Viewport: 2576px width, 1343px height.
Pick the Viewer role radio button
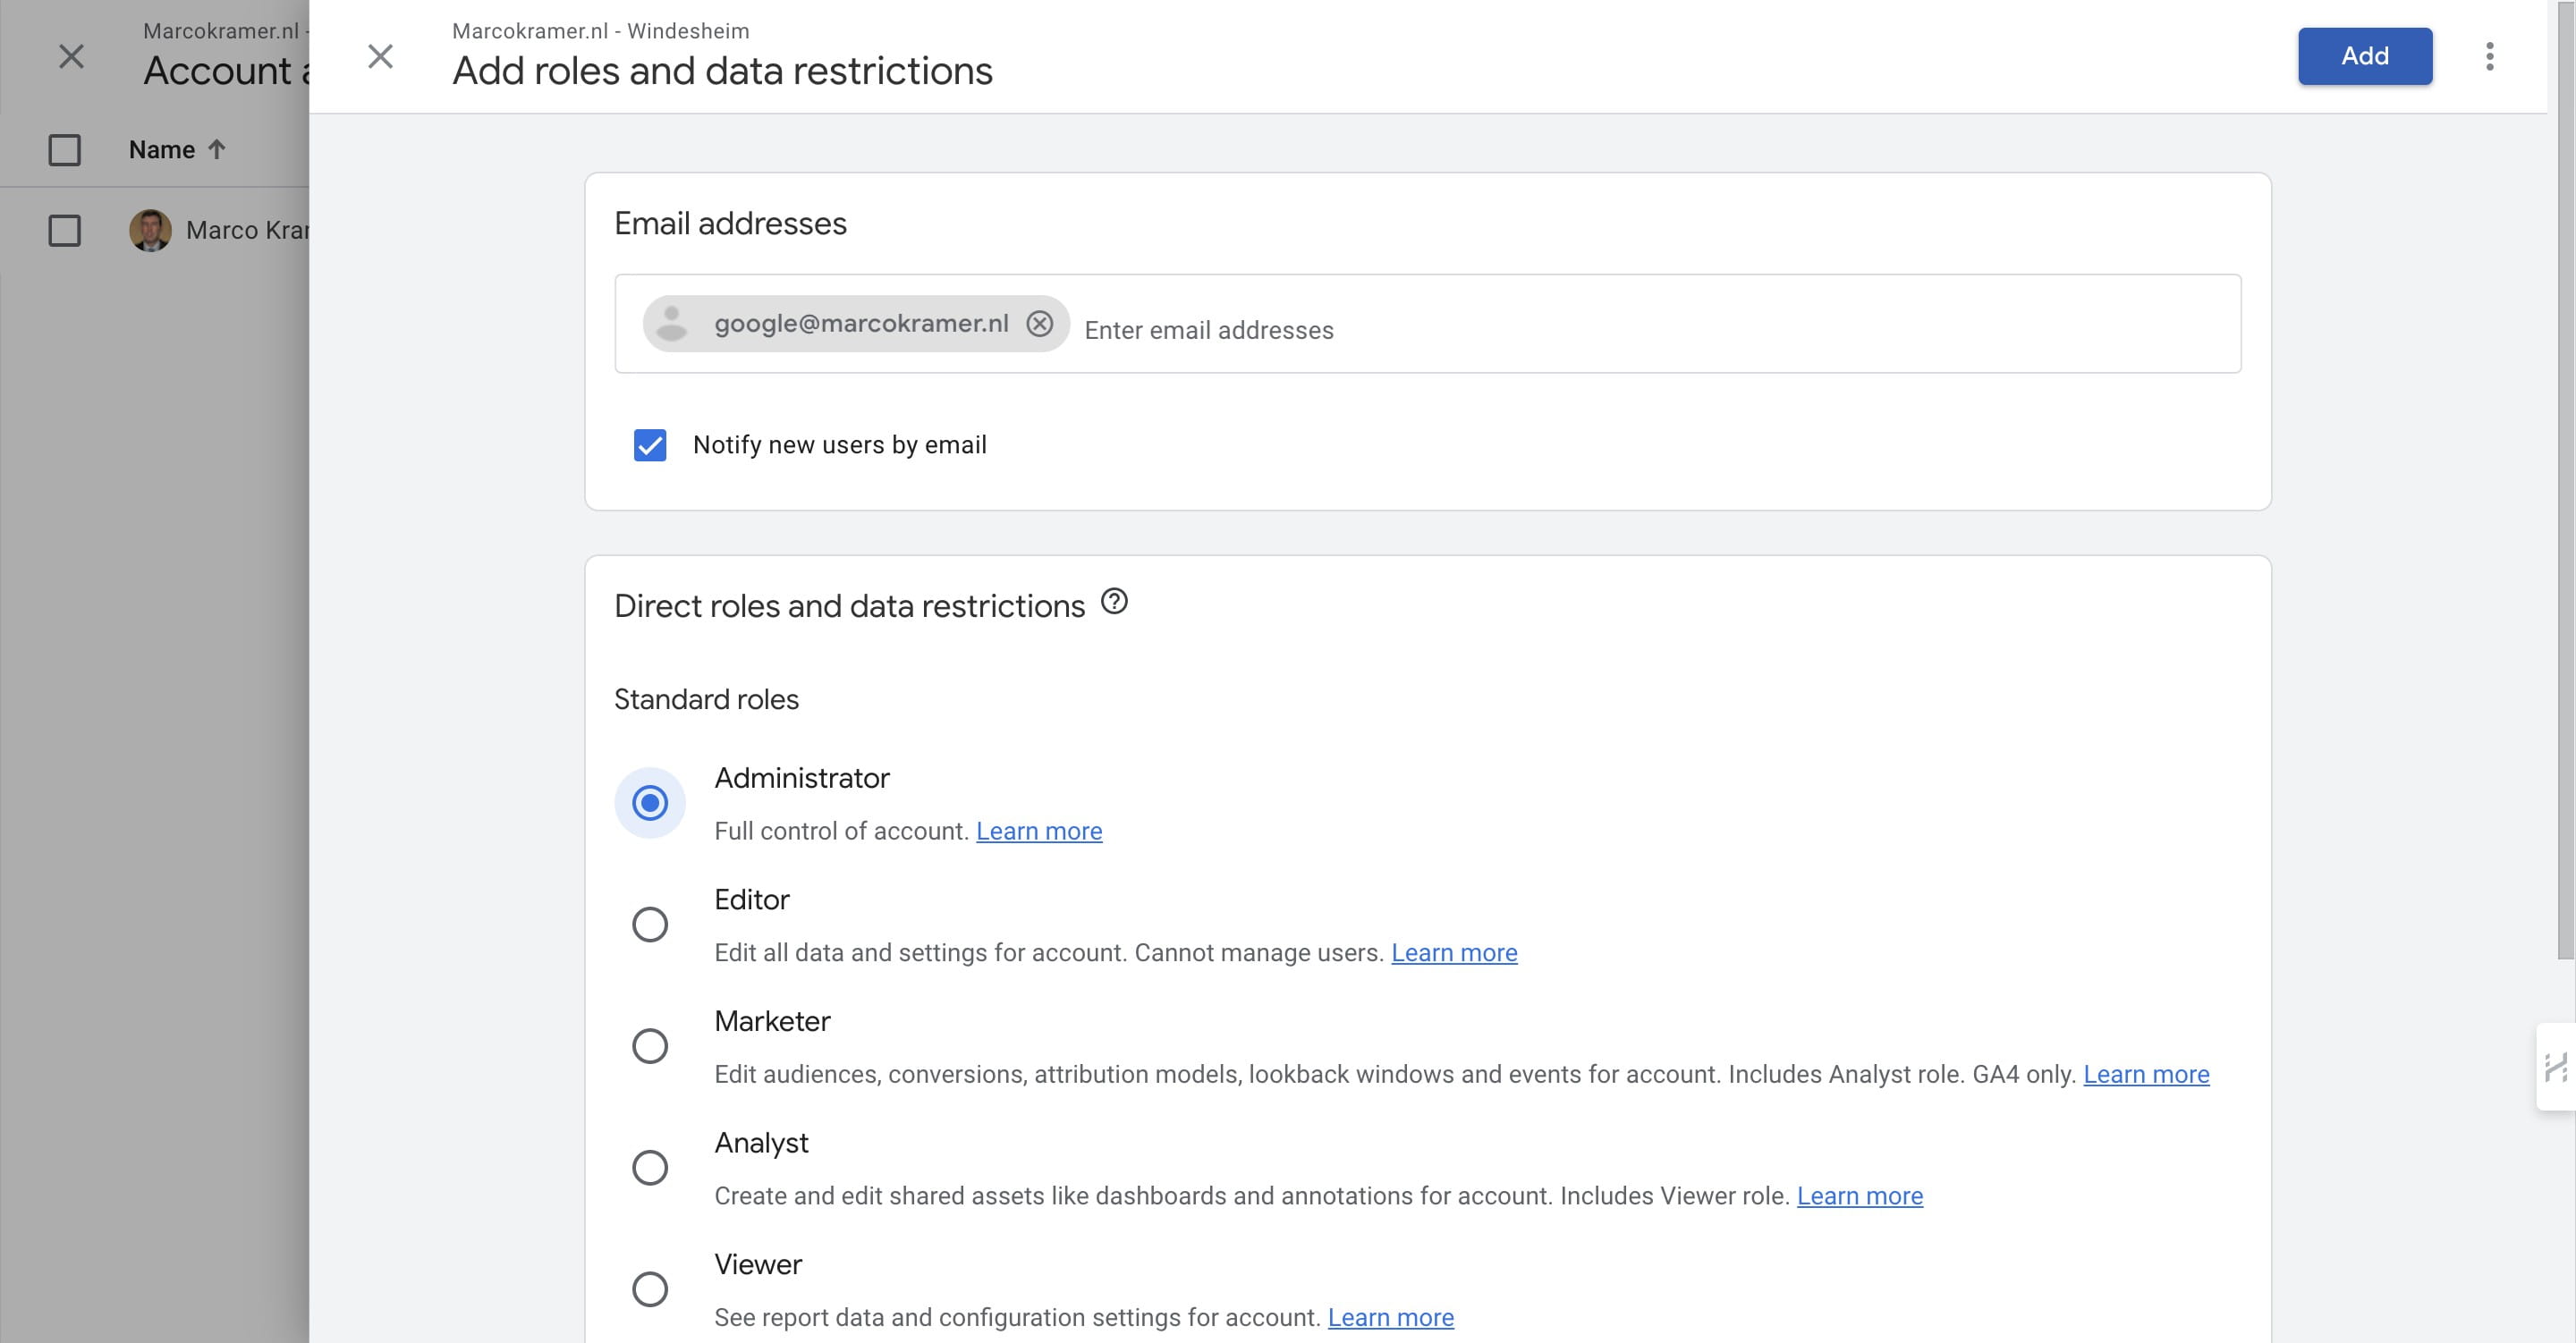click(x=650, y=1289)
